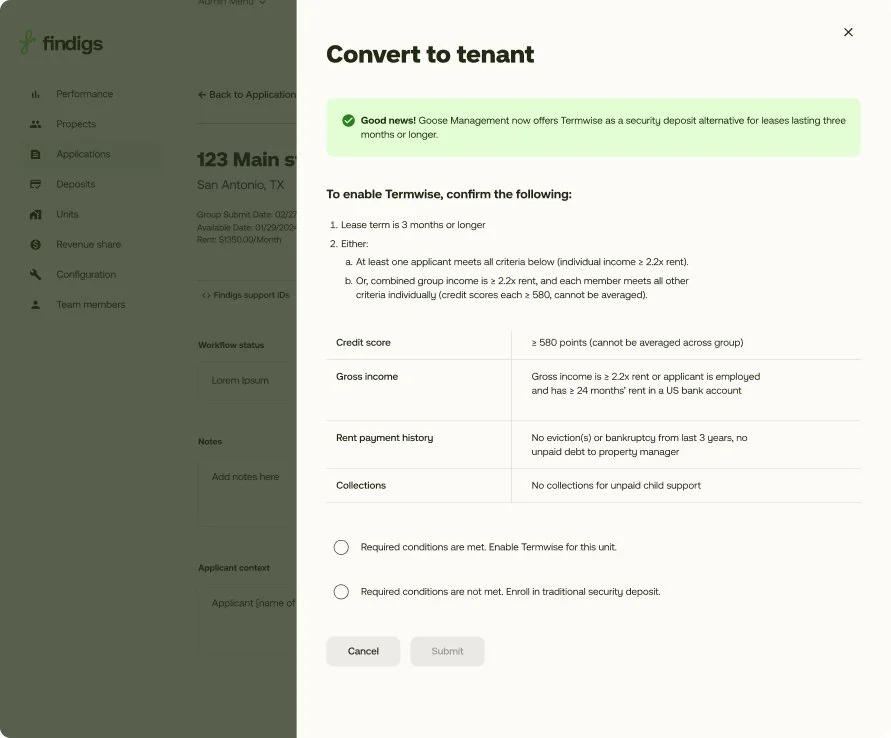Click the Applications document icon
Image resolution: width=891 pixels, height=738 pixels.
(x=36, y=154)
